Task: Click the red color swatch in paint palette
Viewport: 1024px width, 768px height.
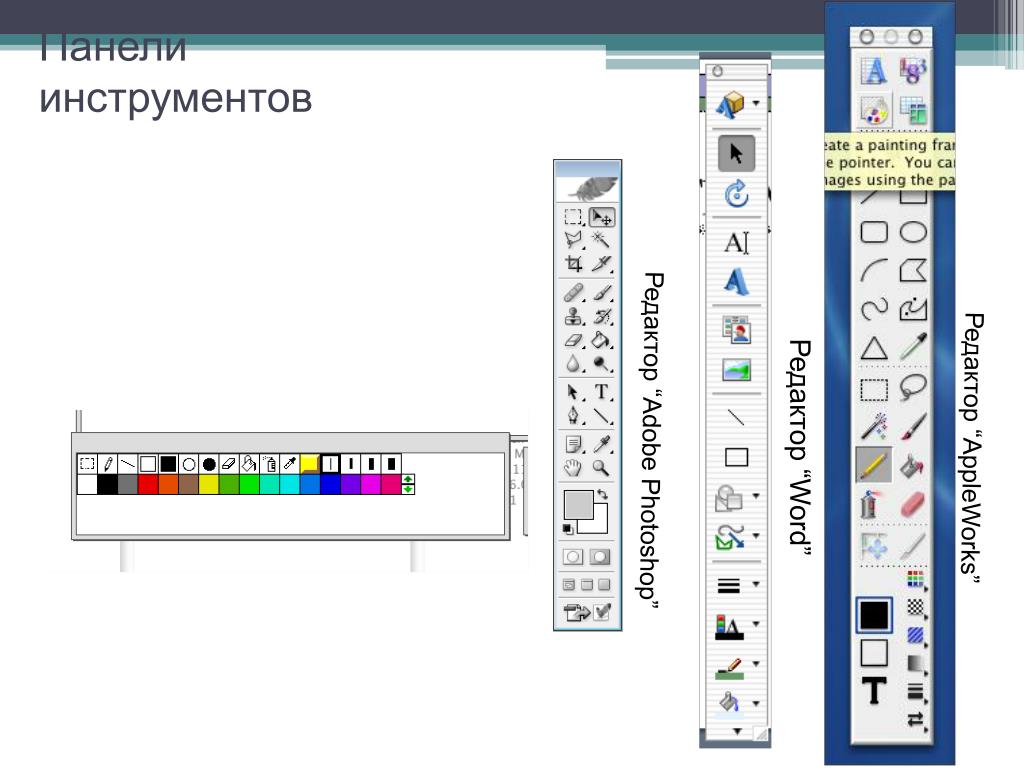Action: [148, 485]
